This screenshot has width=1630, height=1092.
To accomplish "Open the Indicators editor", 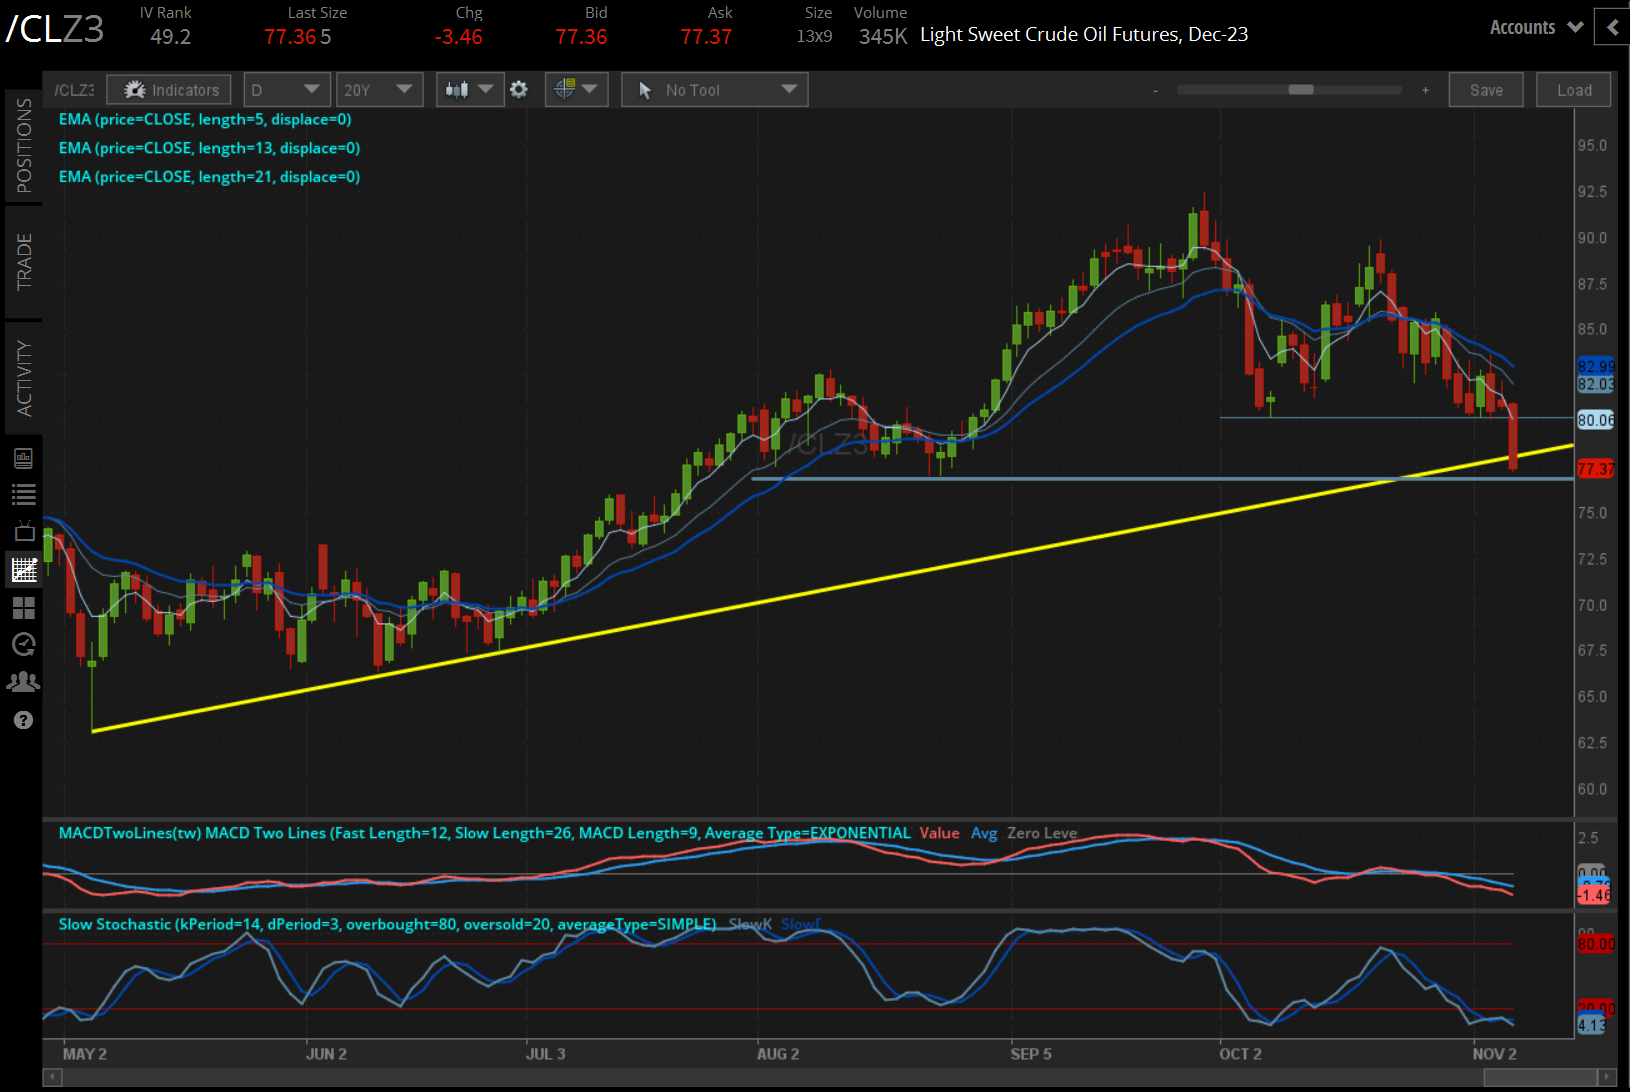I will pyautogui.click(x=168, y=89).
